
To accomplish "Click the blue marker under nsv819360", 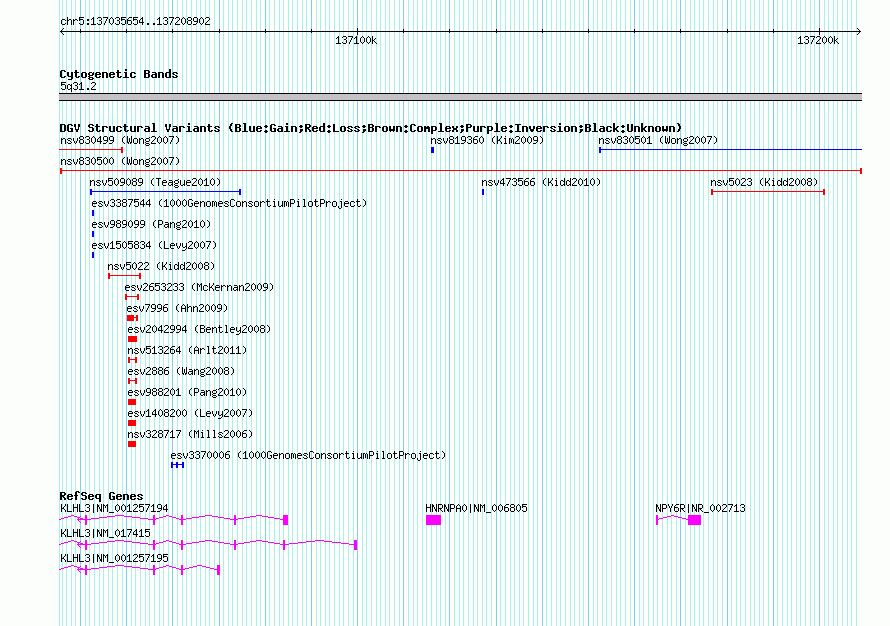I will 433,150.
